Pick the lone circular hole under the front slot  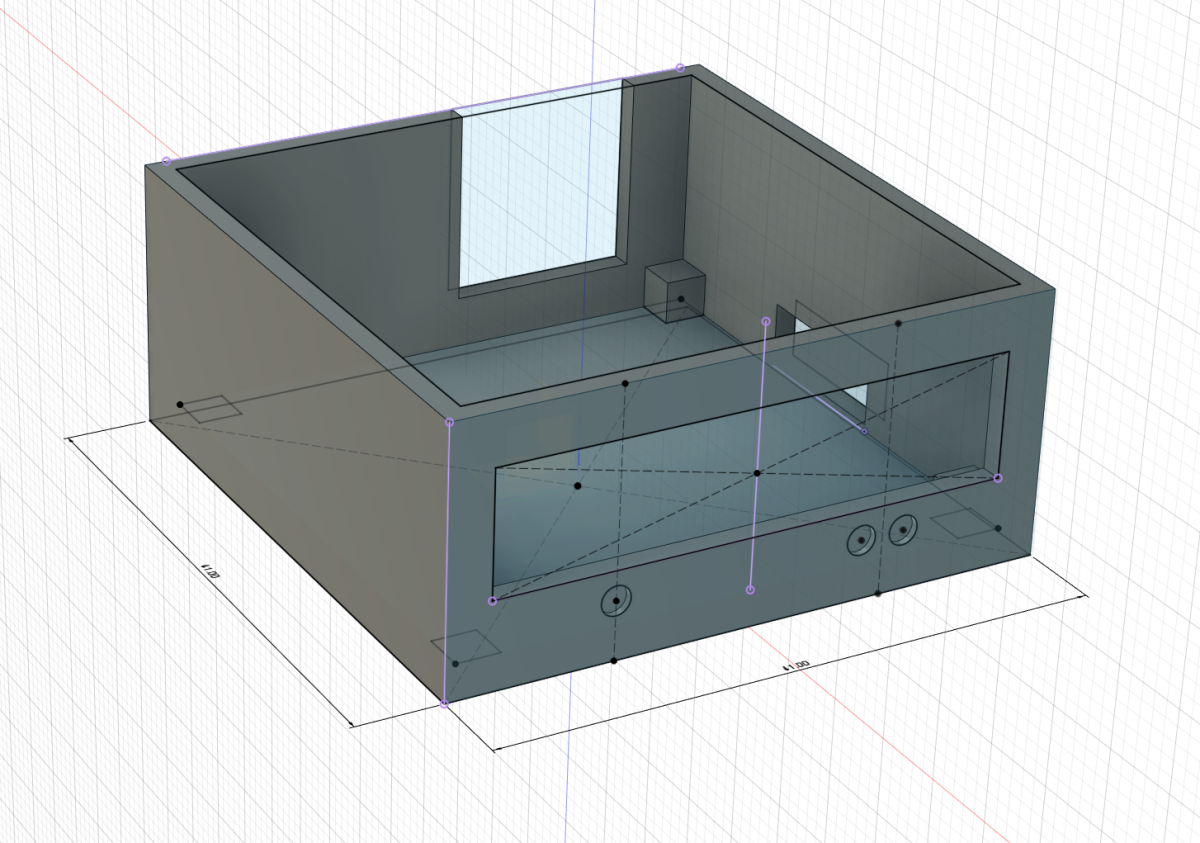pyautogui.click(x=617, y=601)
